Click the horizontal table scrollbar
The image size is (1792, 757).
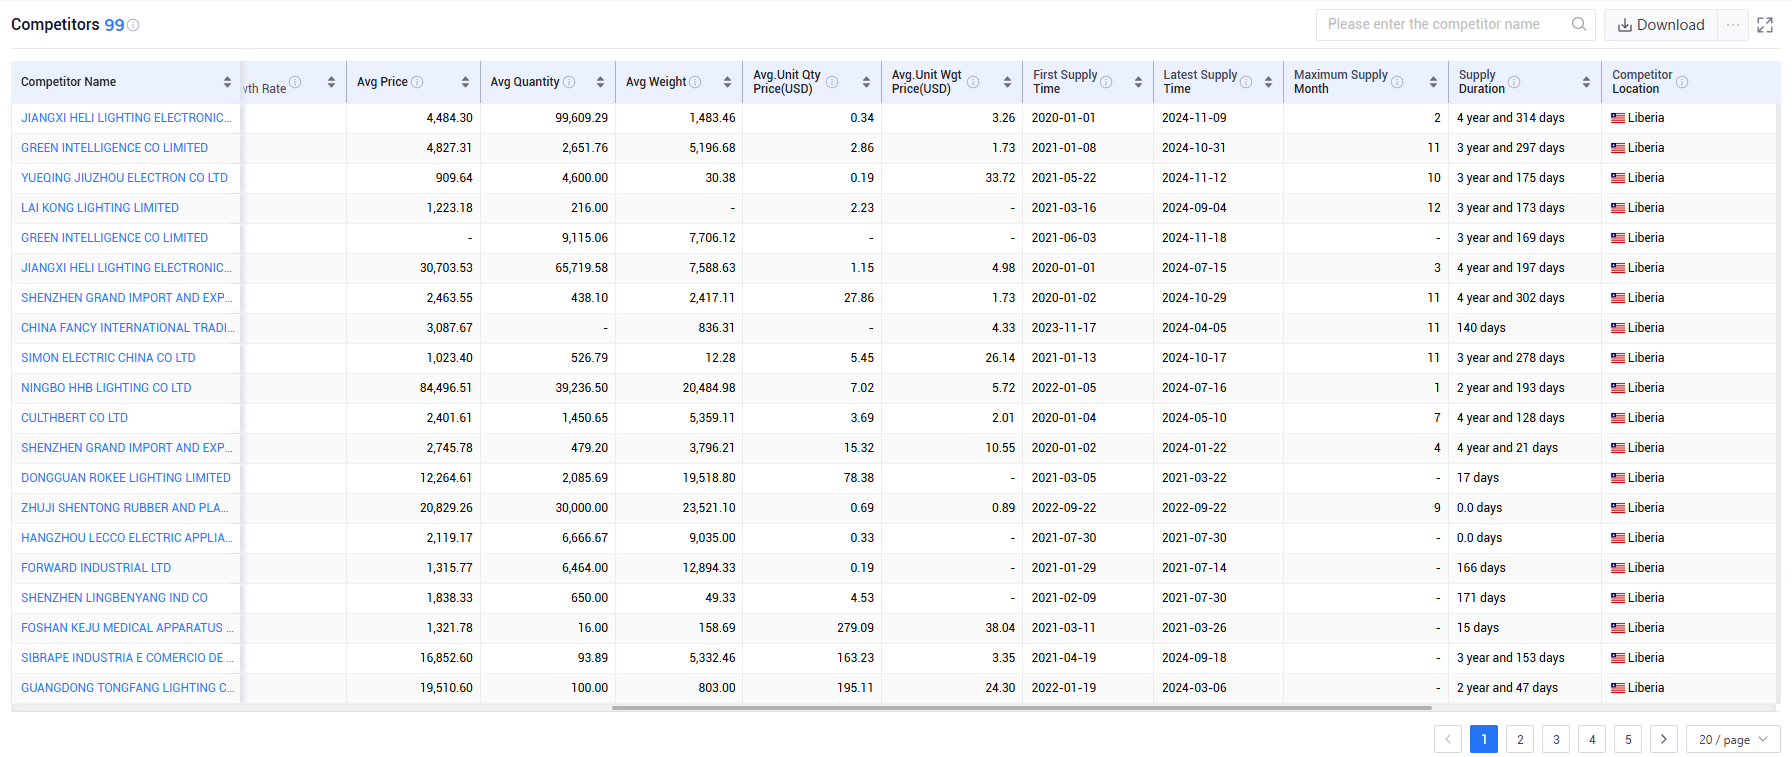coord(1021,708)
